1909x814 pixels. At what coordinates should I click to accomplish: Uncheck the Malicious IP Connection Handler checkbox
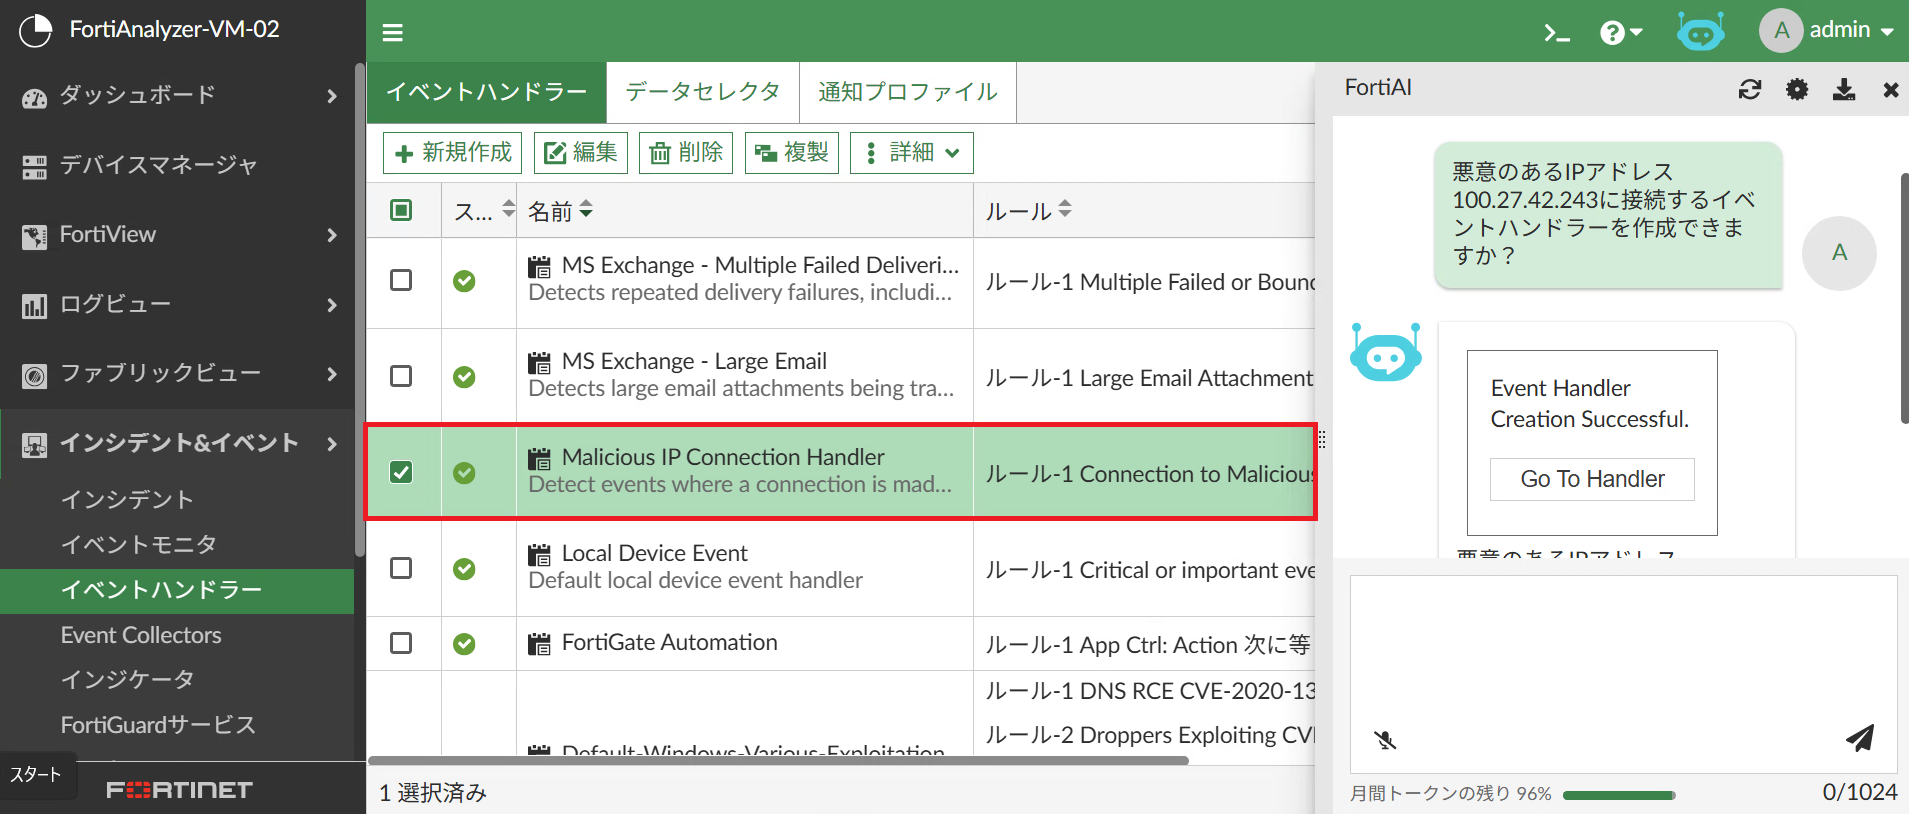click(x=401, y=472)
